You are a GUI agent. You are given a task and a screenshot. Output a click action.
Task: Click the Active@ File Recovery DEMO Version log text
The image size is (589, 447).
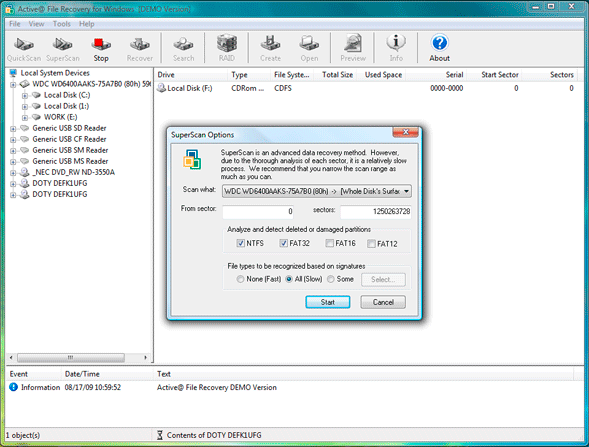coord(217,387)
